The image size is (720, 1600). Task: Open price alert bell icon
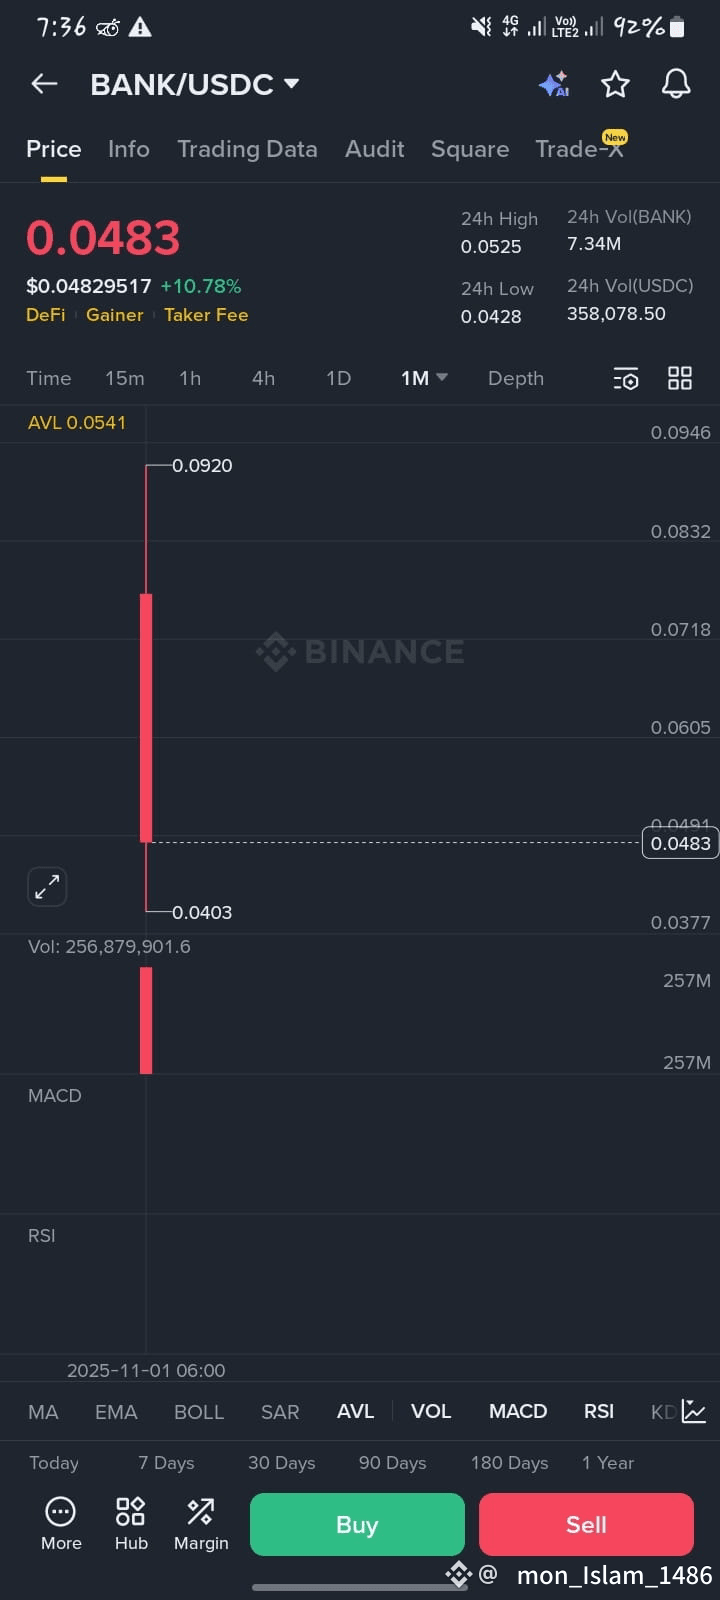click(677, 84)
